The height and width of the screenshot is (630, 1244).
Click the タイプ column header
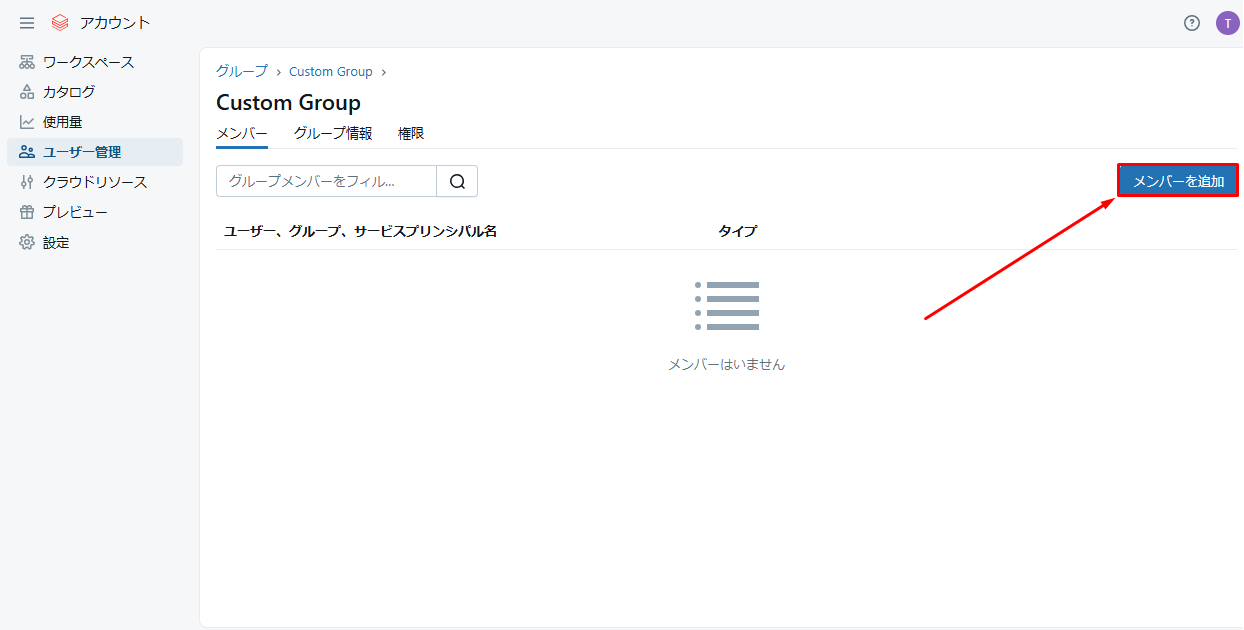pyautogui.click(x=737, y=231)
